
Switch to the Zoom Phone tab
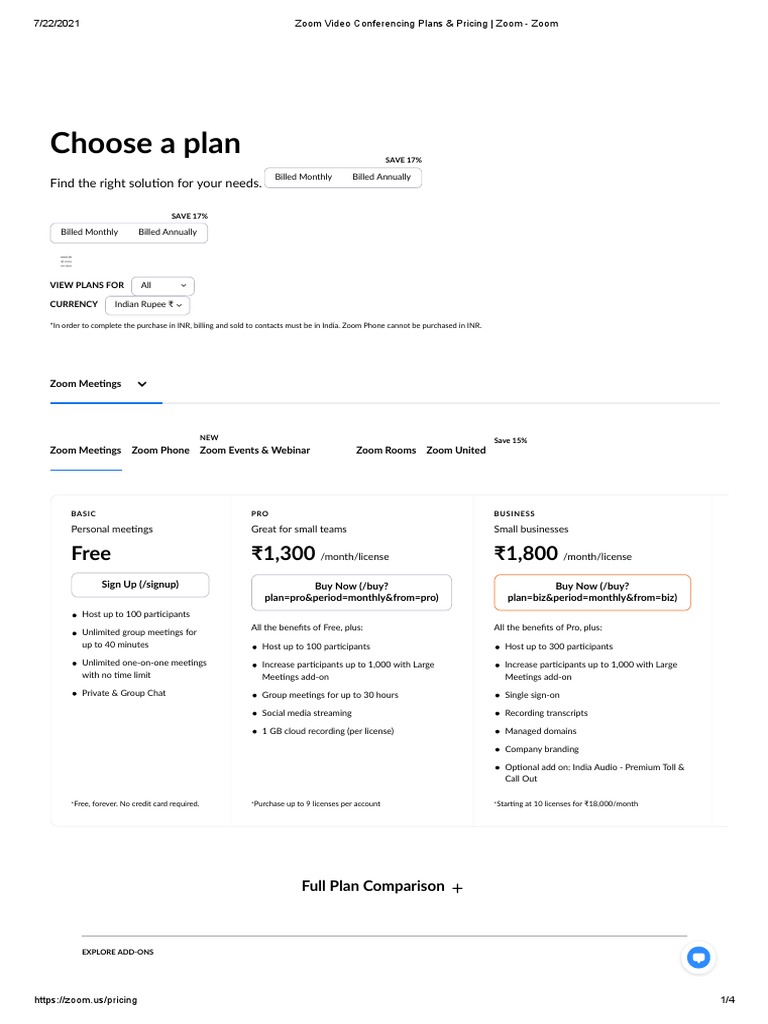coord(160,450)
